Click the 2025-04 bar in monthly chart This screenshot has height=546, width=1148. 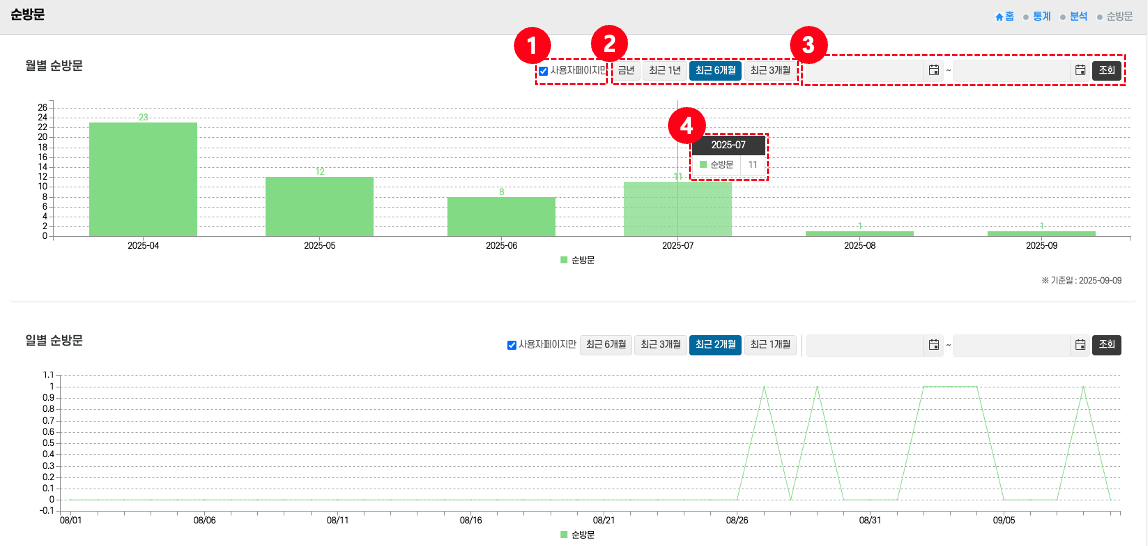pos(143,180)
